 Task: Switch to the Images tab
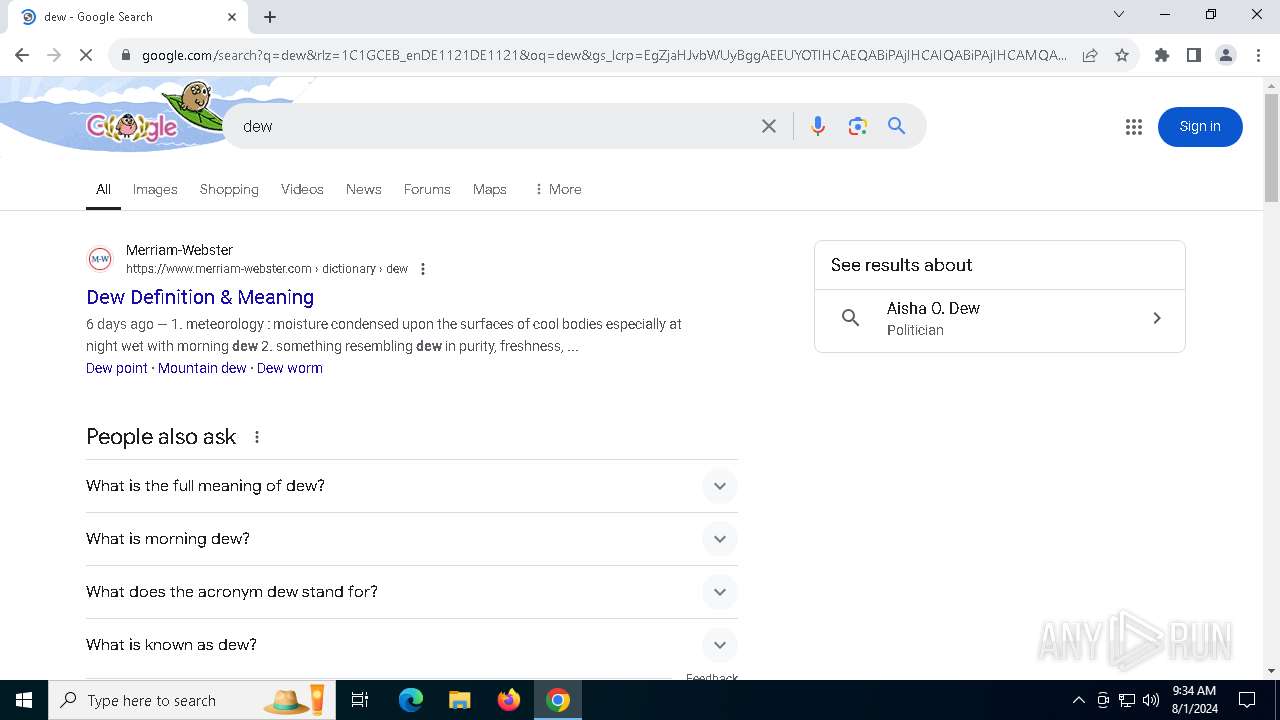pos(155,189)
